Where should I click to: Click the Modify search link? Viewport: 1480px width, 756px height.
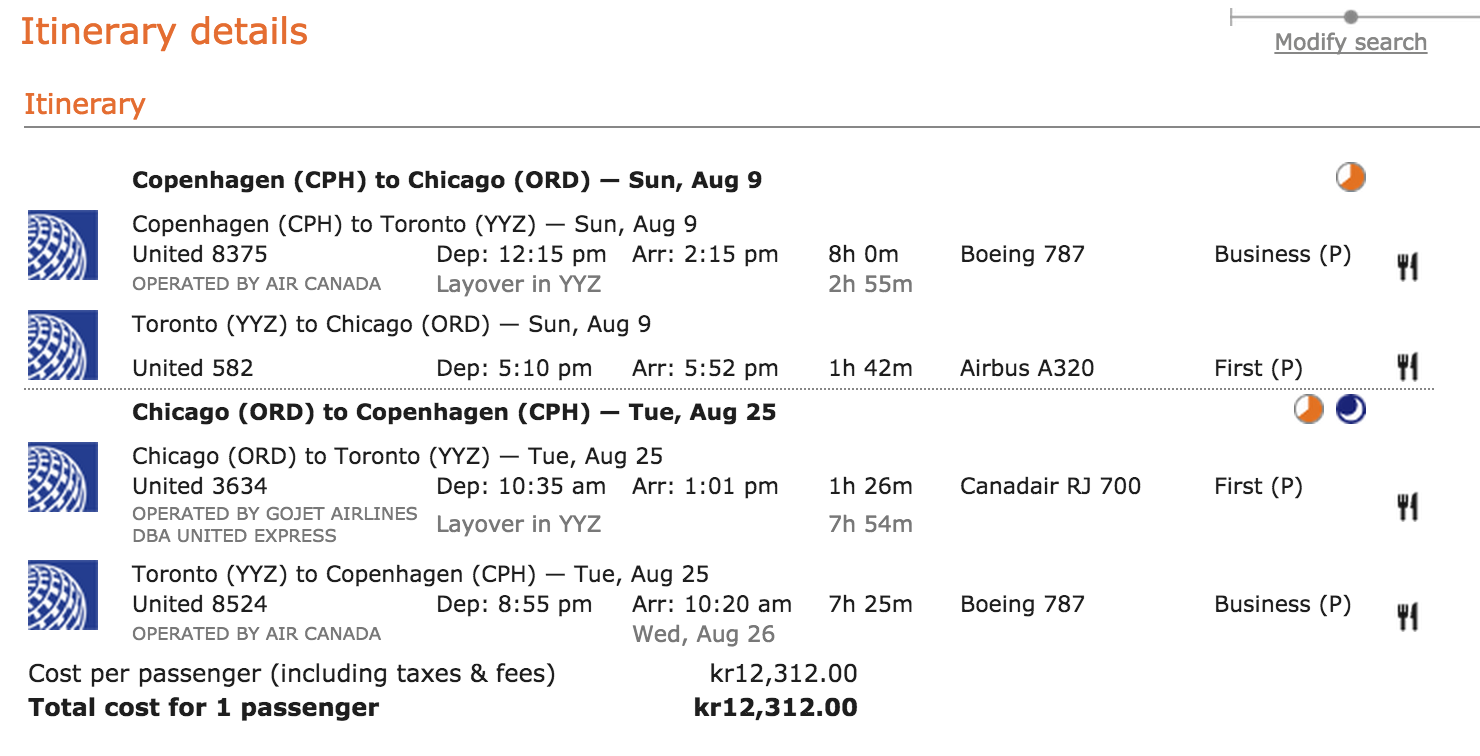pyautogui.click(x=1350, y=42)
